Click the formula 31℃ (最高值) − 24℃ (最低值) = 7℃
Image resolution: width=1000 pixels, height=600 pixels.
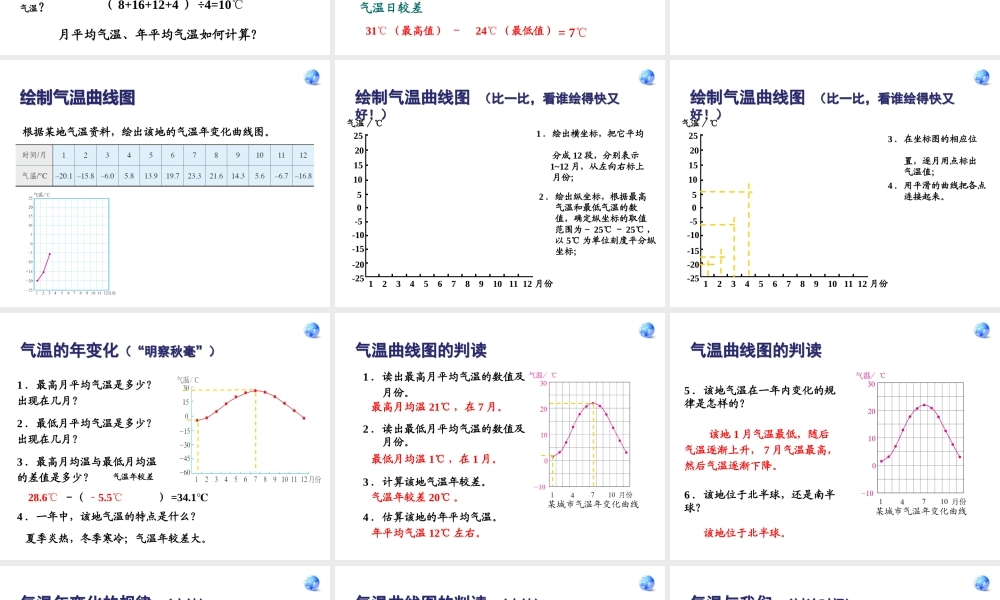coord(476,31)
